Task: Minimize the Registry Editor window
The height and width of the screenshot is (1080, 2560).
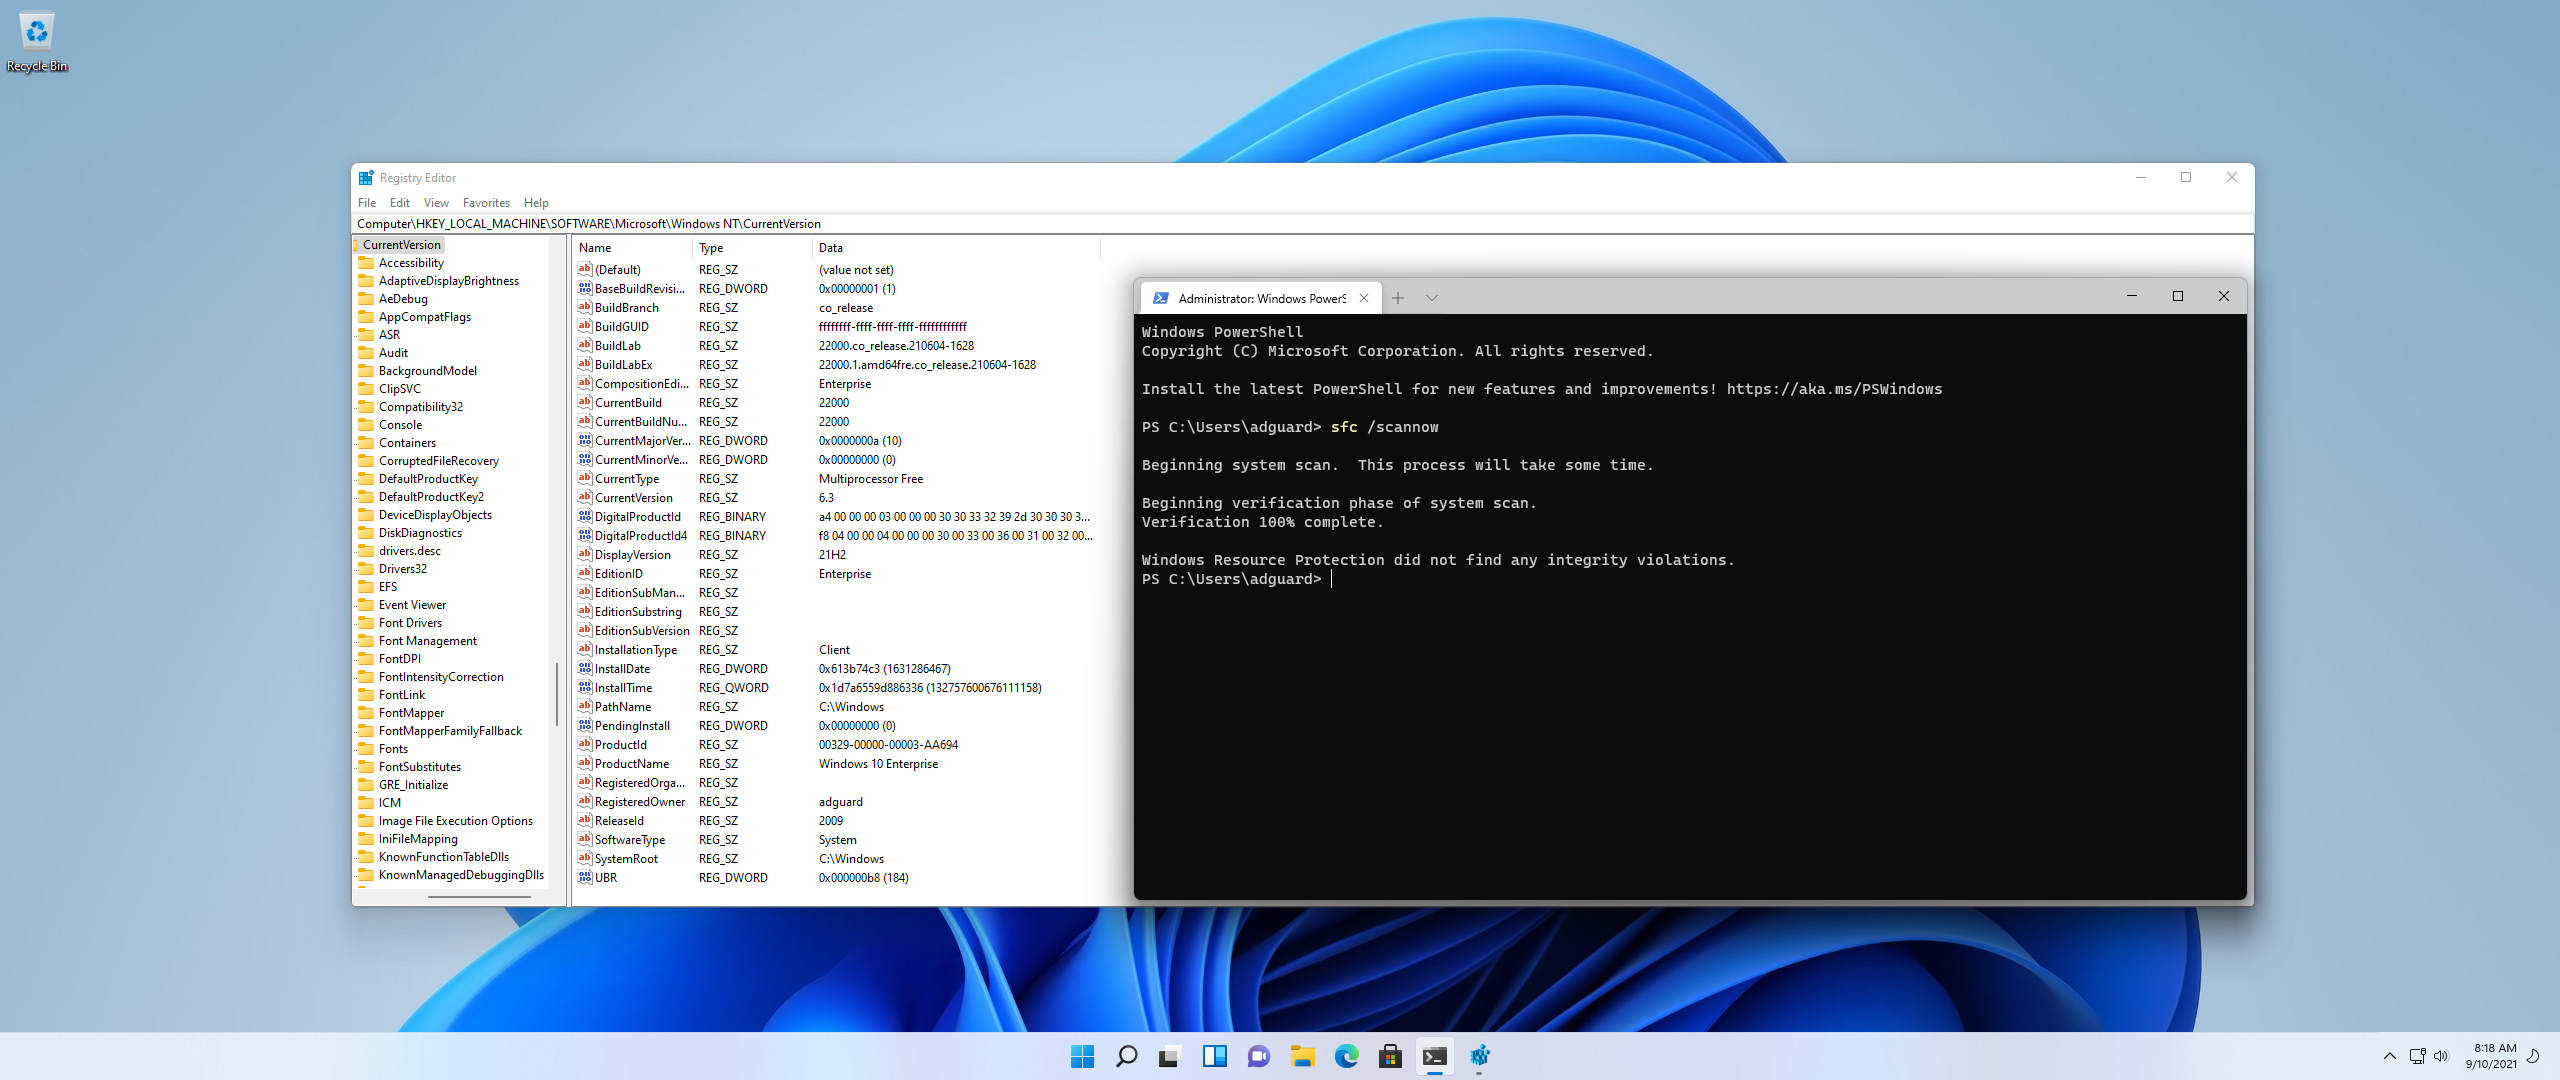Action: [2141, 178]
